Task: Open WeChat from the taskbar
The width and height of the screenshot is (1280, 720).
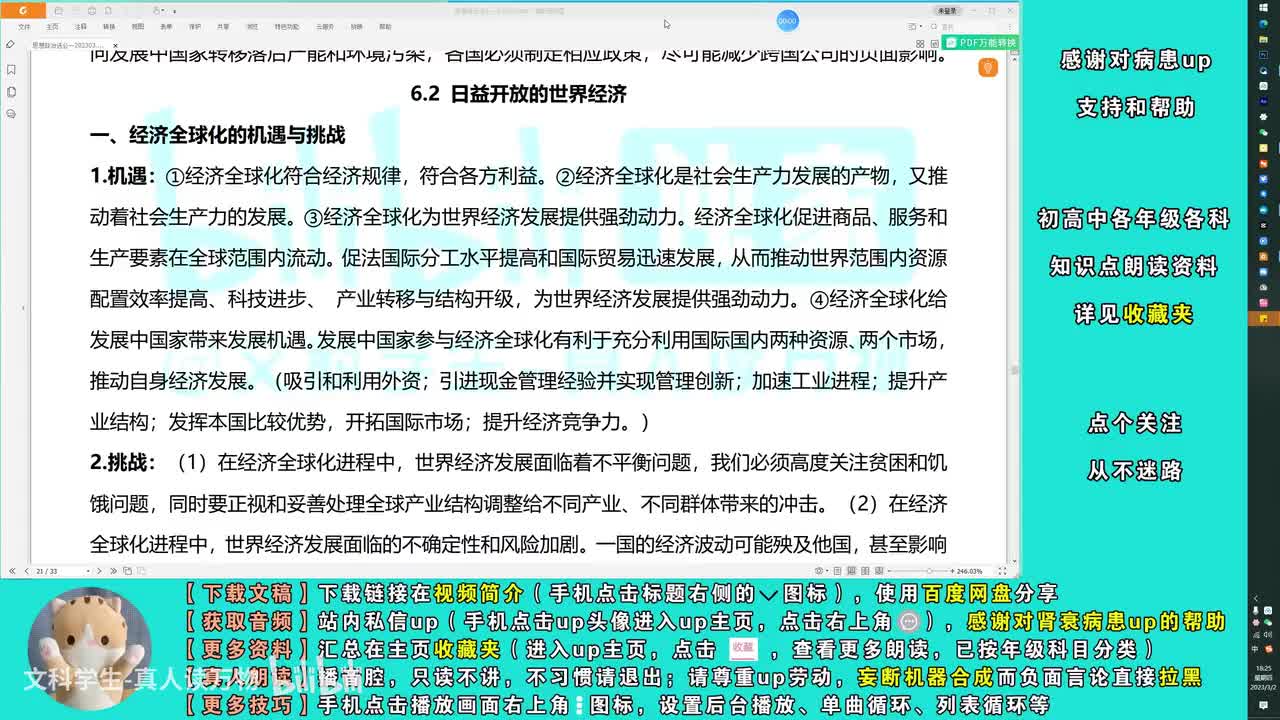Action: click(1264, 132)
